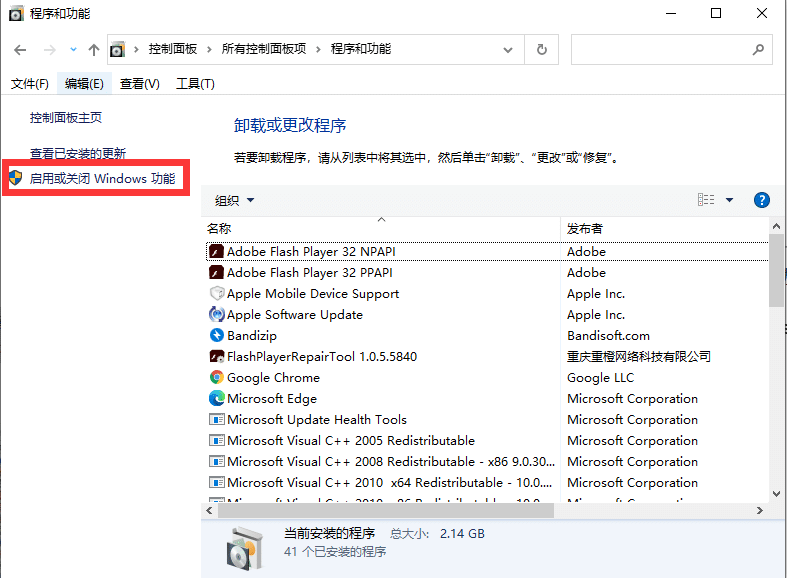
Task: Click 所有控制面板项 in the breadcrumb
Action: tap(264, 49)
